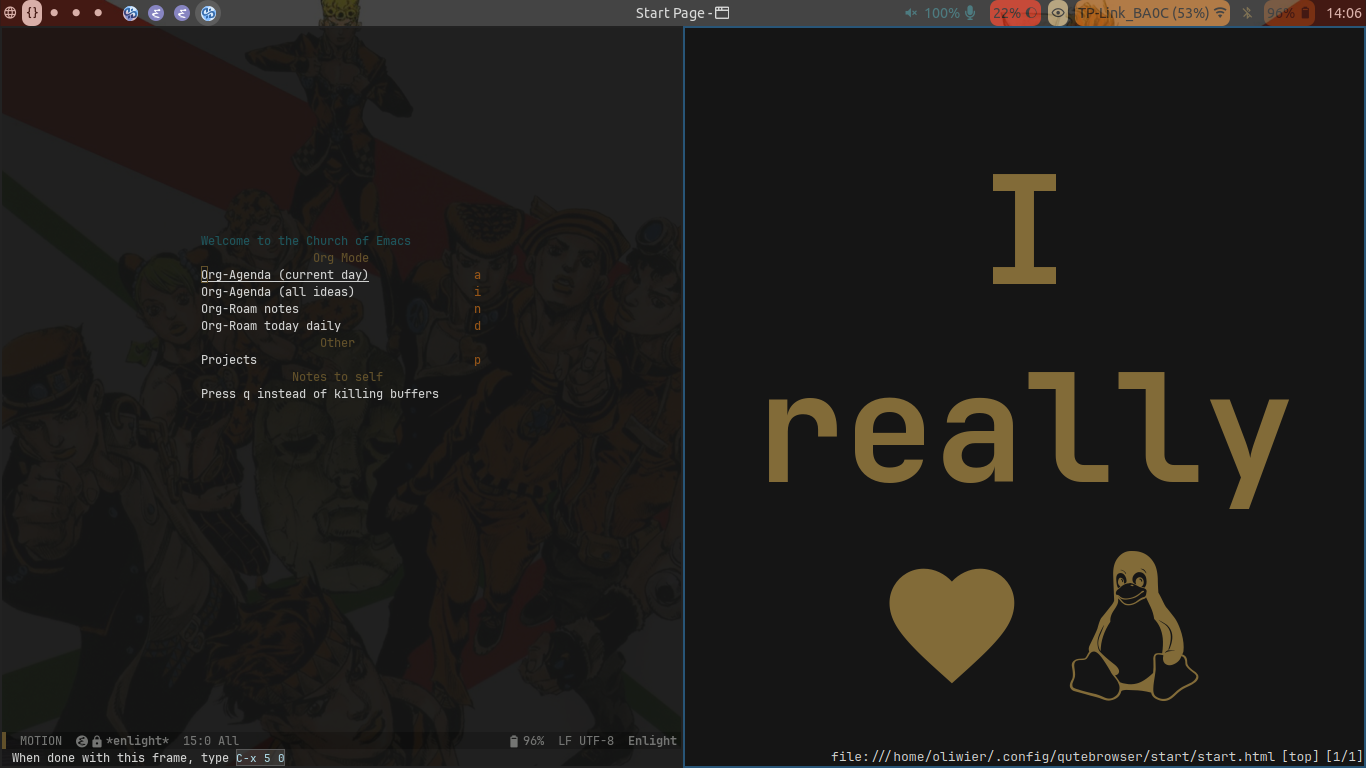The height and width of the screenshot is (768, 1366).
Task: Open the Projects entry in Emacs
Action: [229, 360]
